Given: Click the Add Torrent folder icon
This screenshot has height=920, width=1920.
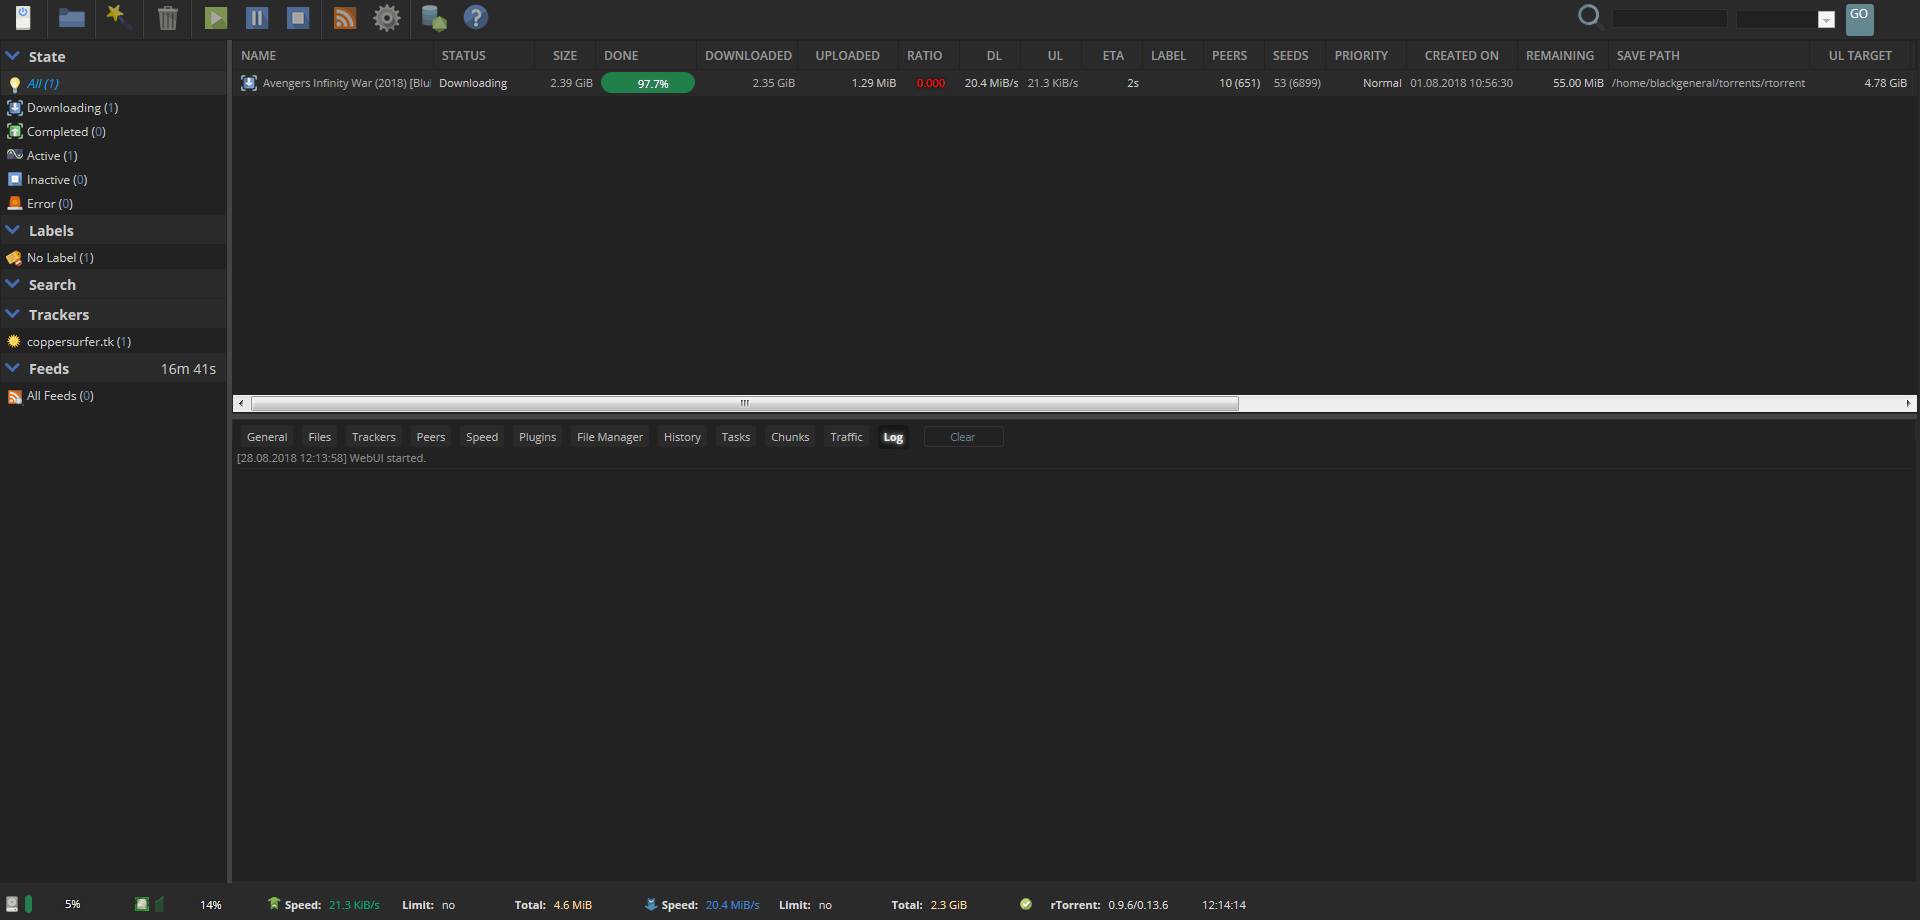Looking at the screenshot, I should tap(71, 18).
